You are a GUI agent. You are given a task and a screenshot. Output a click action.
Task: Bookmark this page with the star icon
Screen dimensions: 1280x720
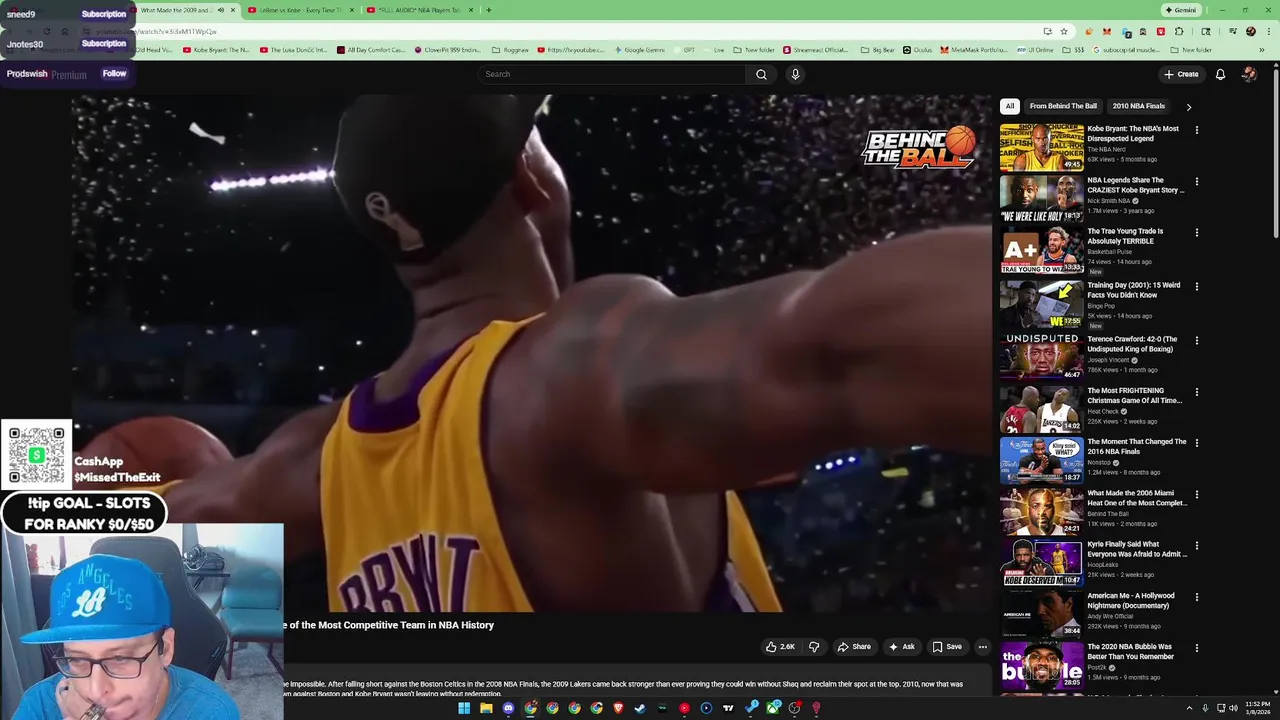(1063, 31)
